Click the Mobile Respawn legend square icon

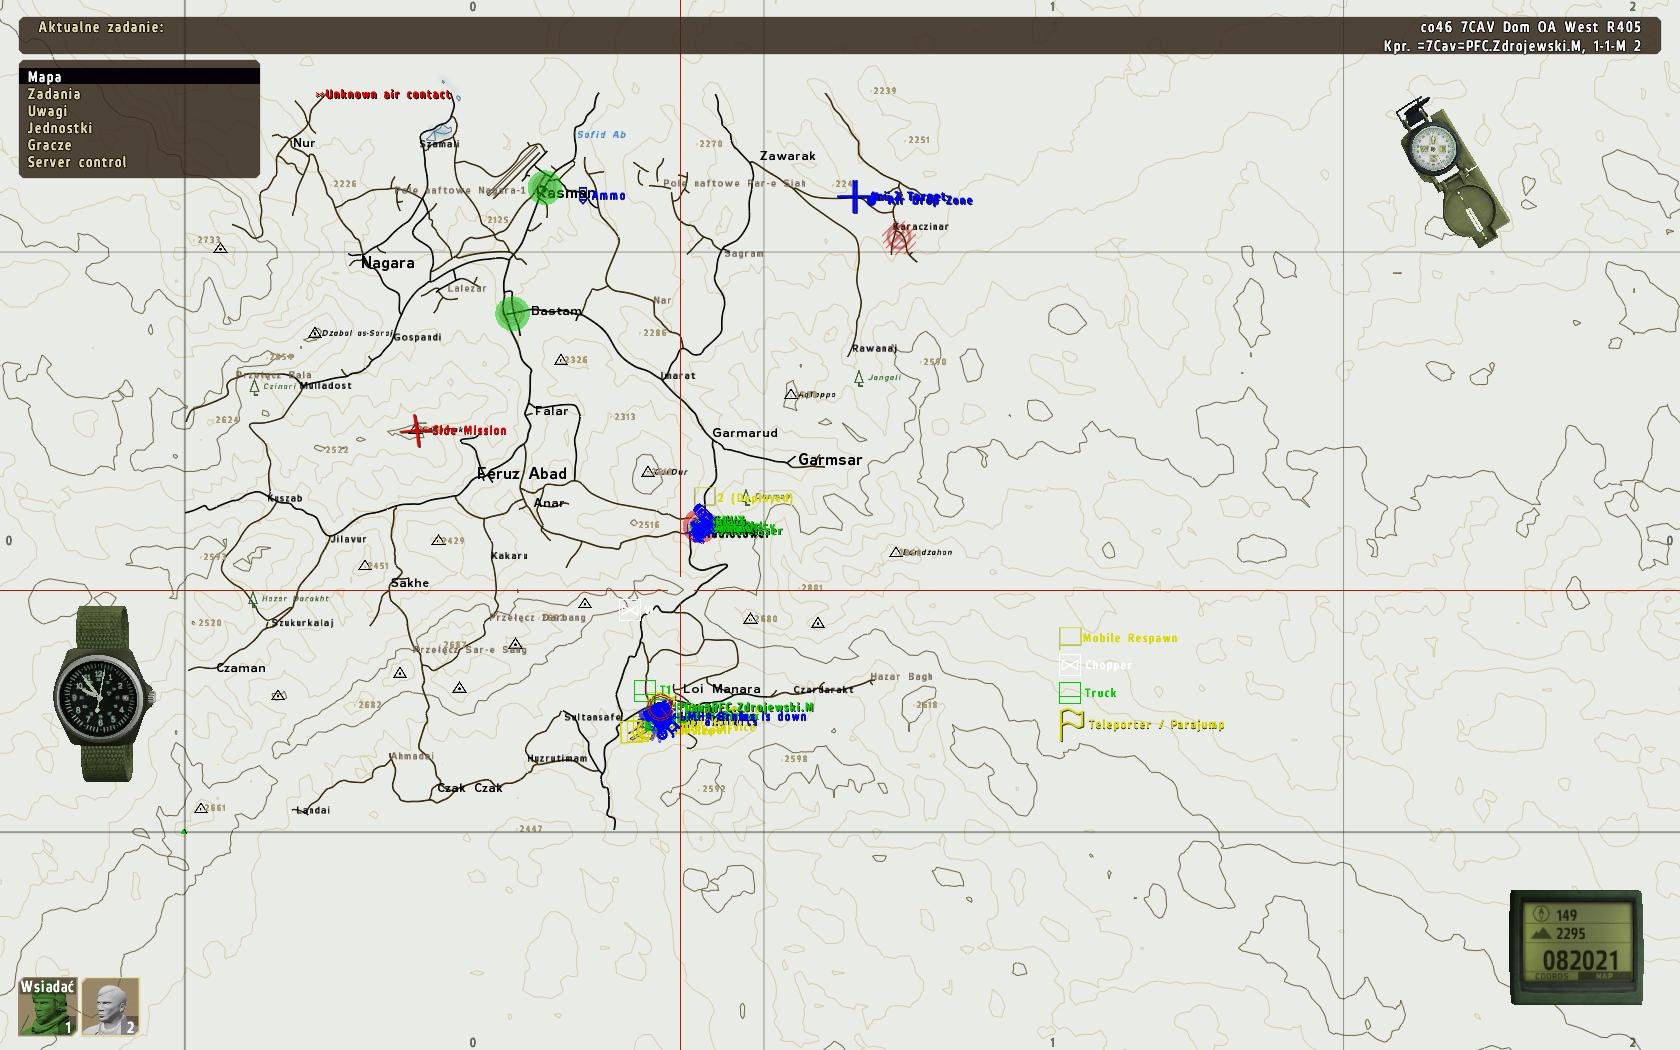click(1070, 637)
